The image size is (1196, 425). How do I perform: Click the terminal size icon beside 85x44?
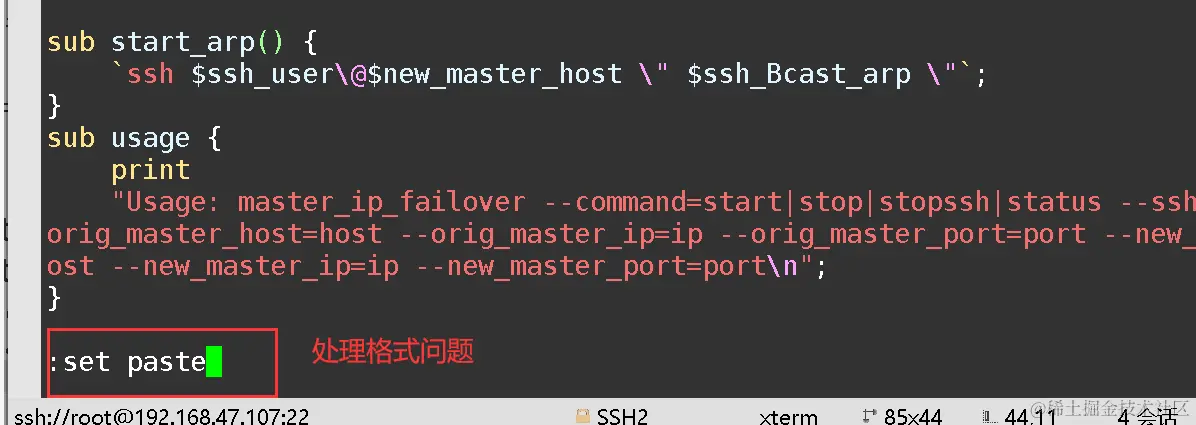(869, 417)
